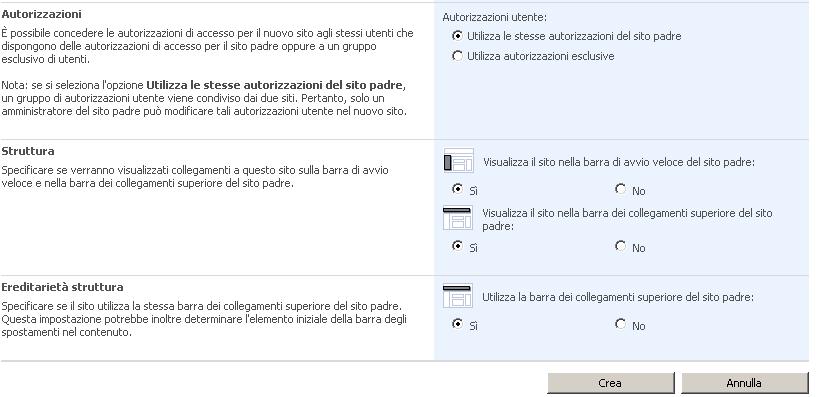Select 'Utilizza le stesse autorizzazioni del sito padre' option
This screenshot has height=397, width=824.
[x=457, y=36]
